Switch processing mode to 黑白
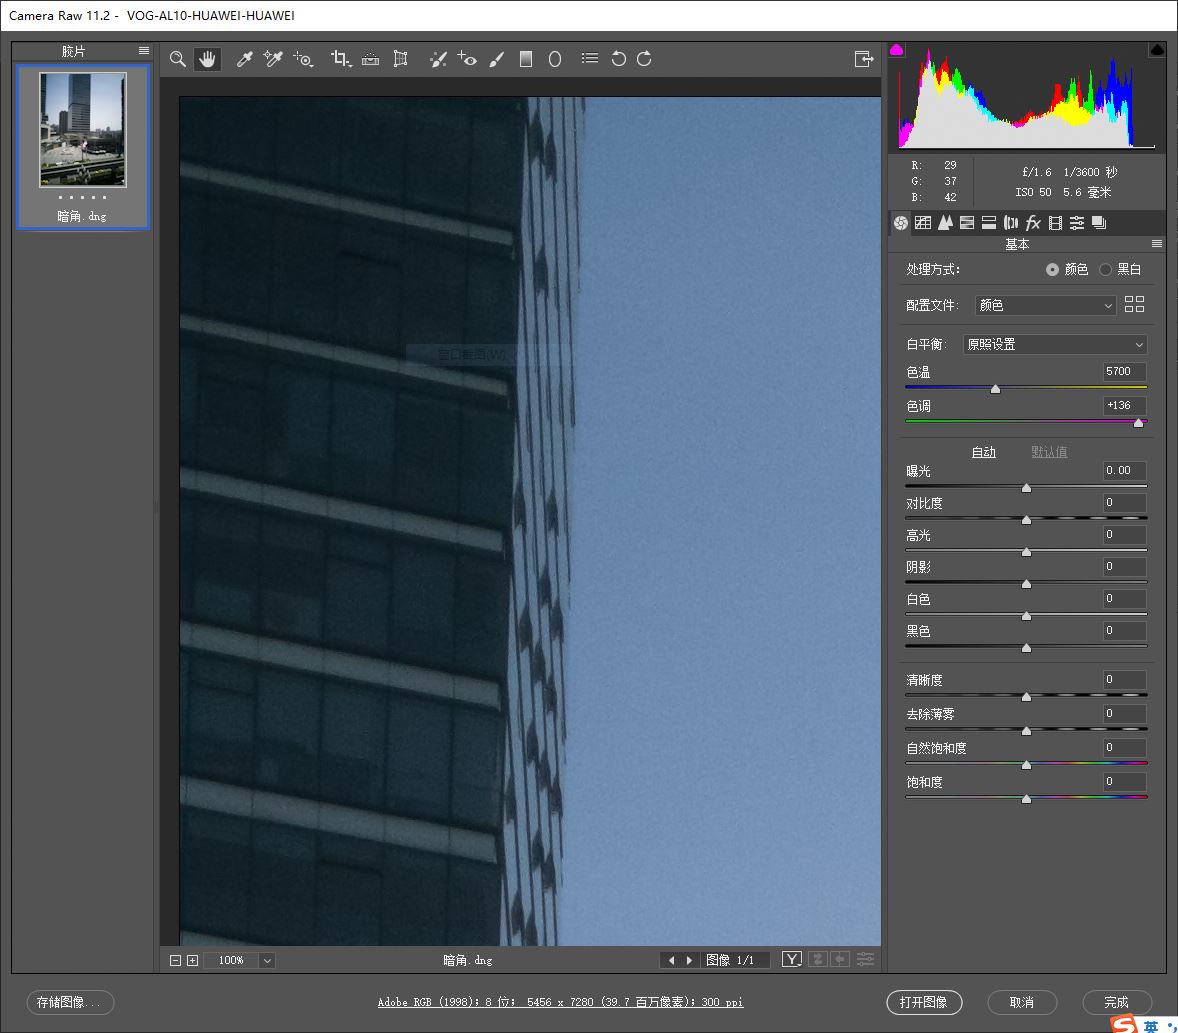This screenshot has width=1178, height=1033. [x=1105, y=270]
